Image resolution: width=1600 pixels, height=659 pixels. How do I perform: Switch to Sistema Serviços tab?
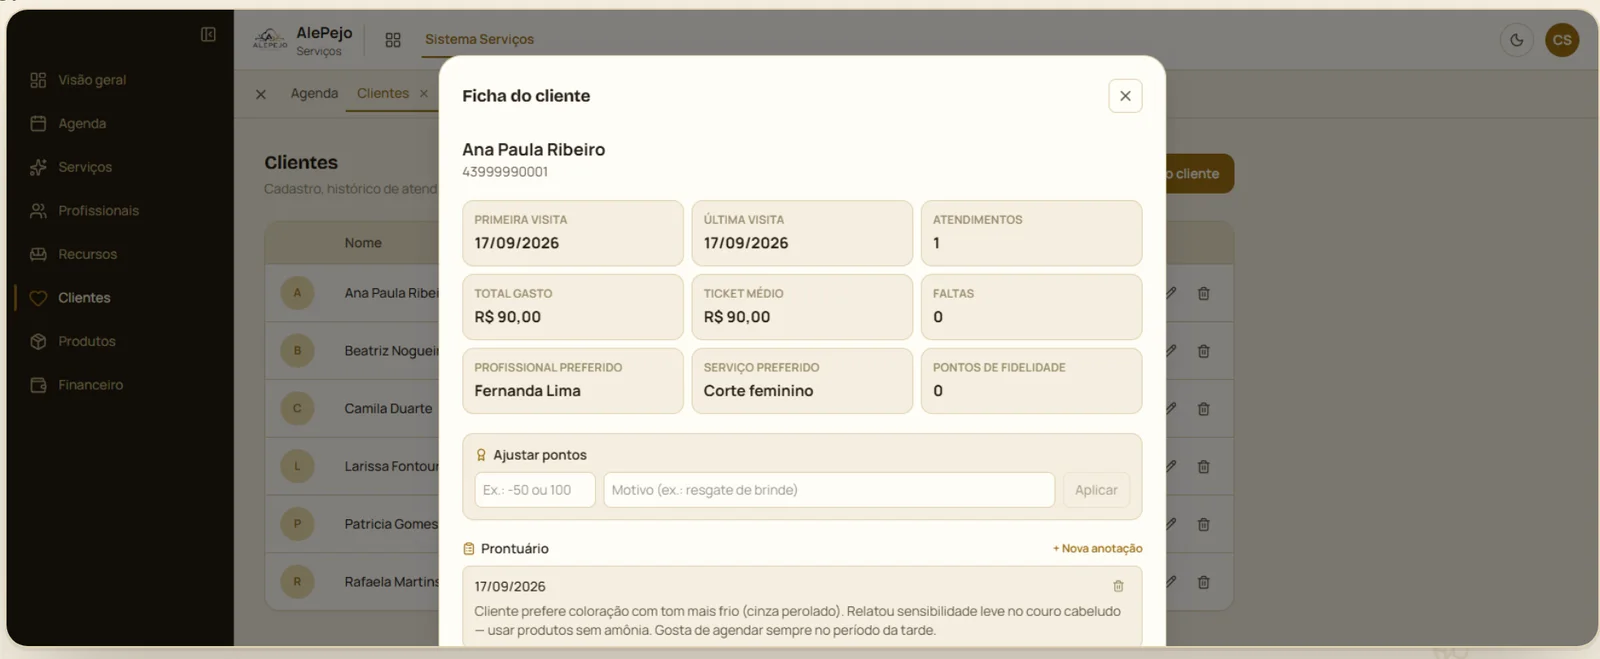pyautogui.click(x=479, y=40)
